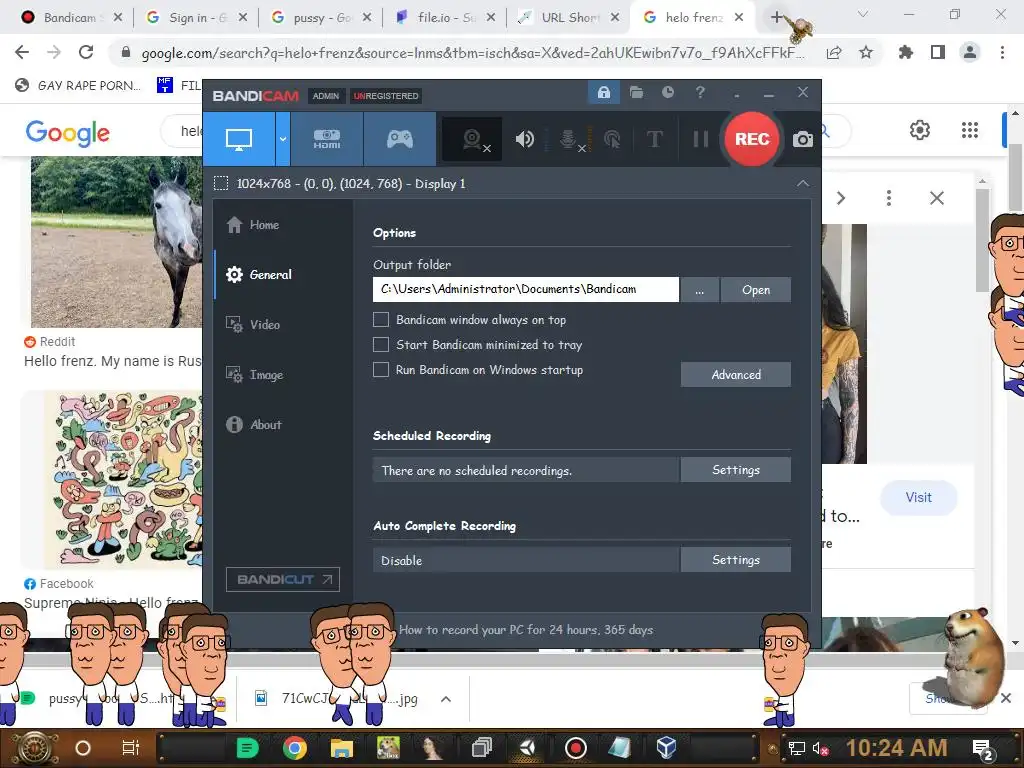
Task: Click the recording area selection rectangle icon
Action: (221, 184)
